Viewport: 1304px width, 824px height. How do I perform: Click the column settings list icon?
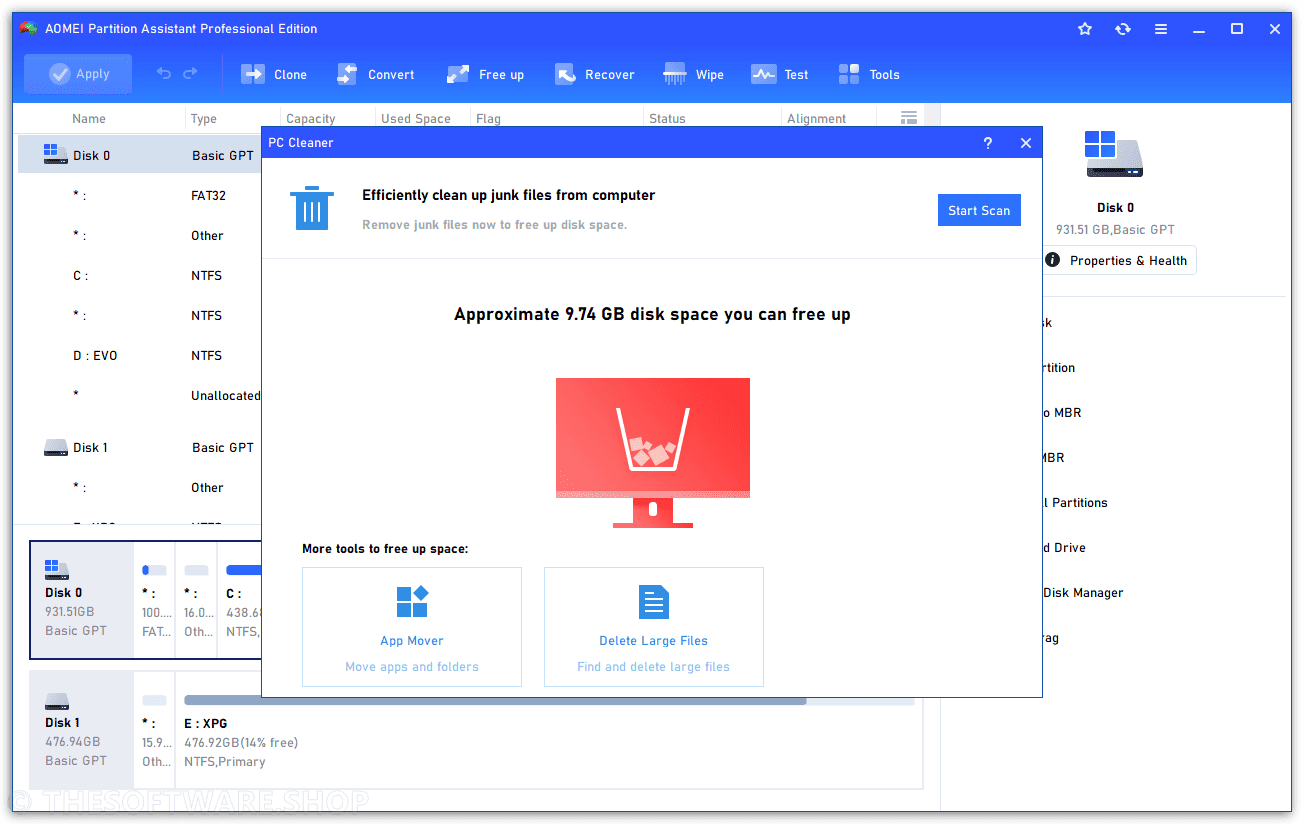tap(909, 118)
